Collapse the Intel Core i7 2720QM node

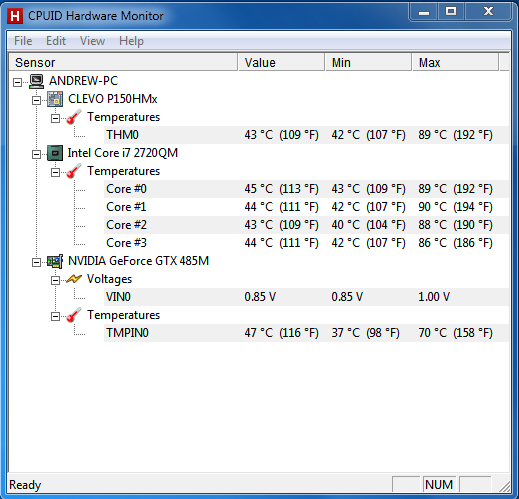36,154
